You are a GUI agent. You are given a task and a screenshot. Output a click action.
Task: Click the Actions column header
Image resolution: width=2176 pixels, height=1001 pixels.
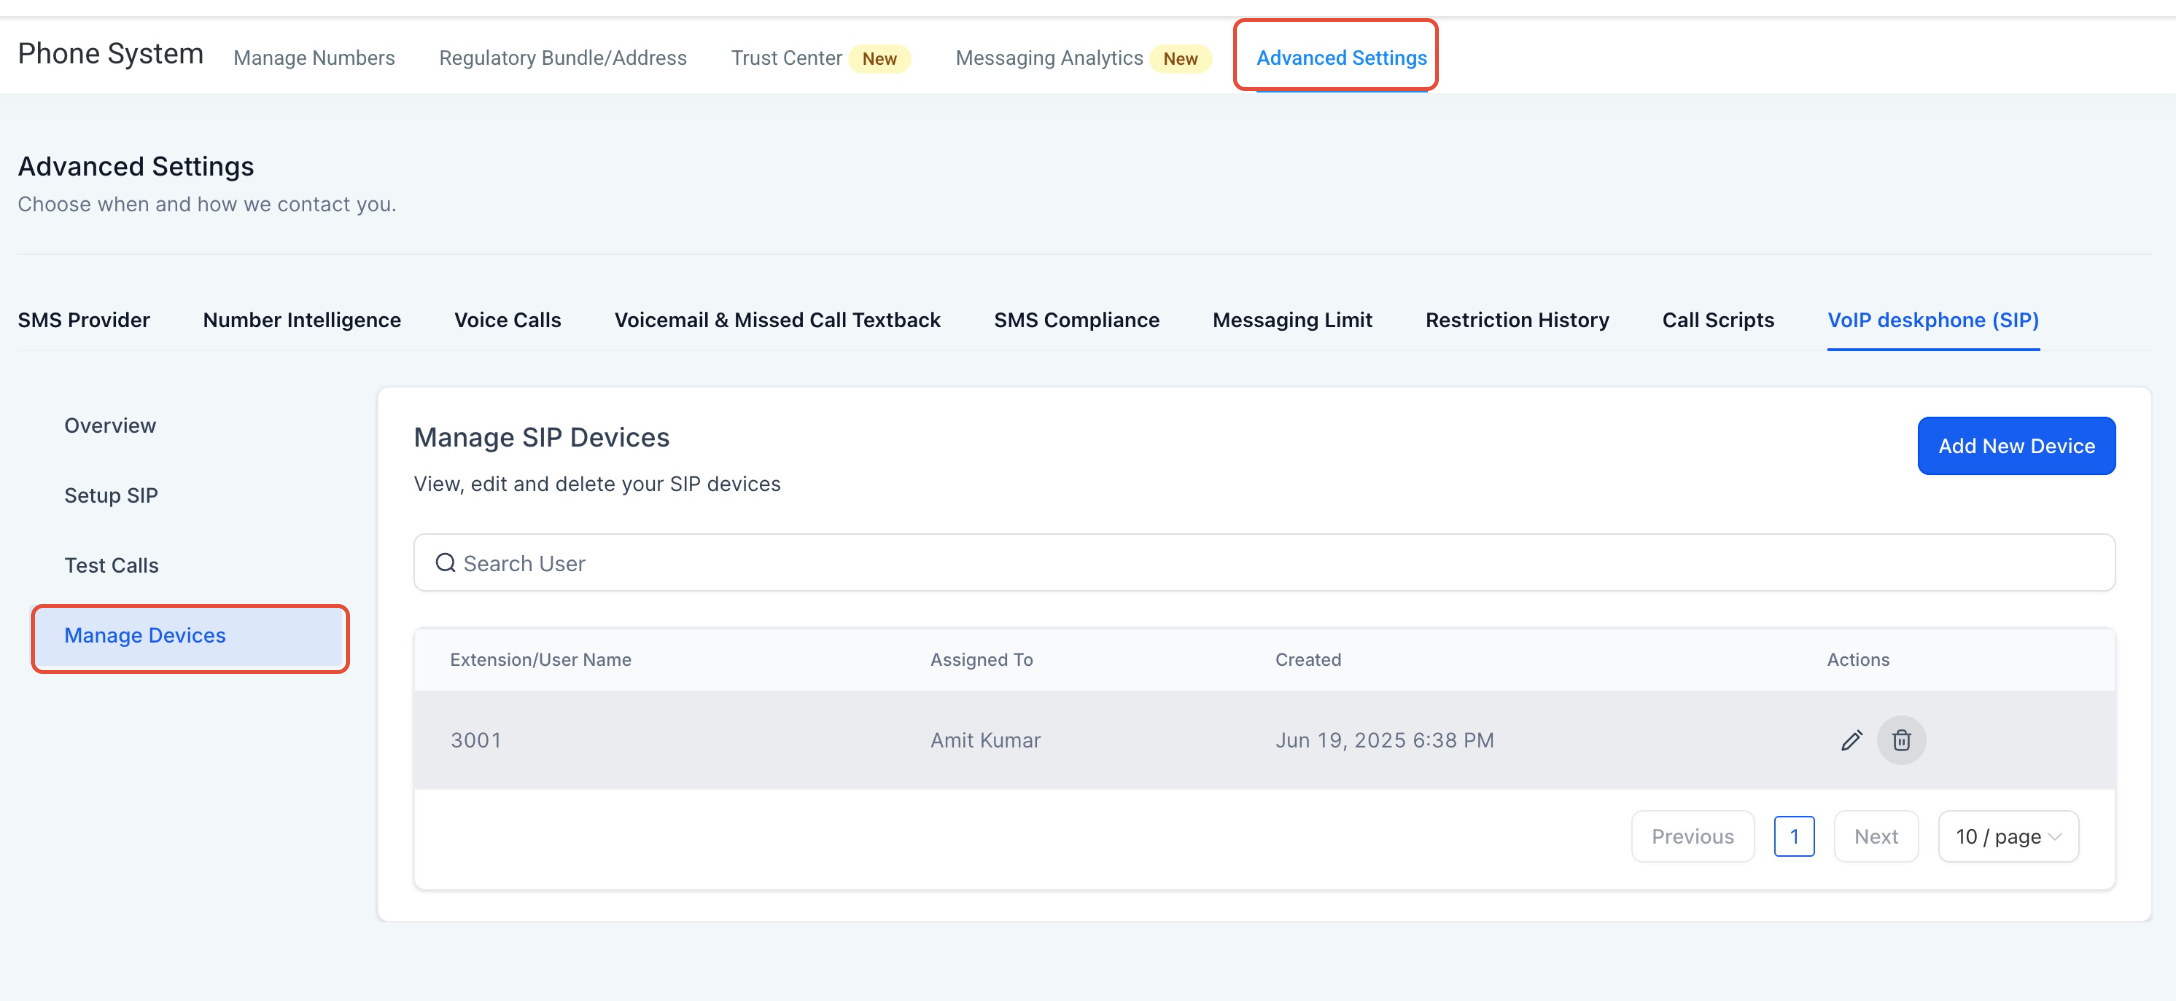[x=1858, y=660]
